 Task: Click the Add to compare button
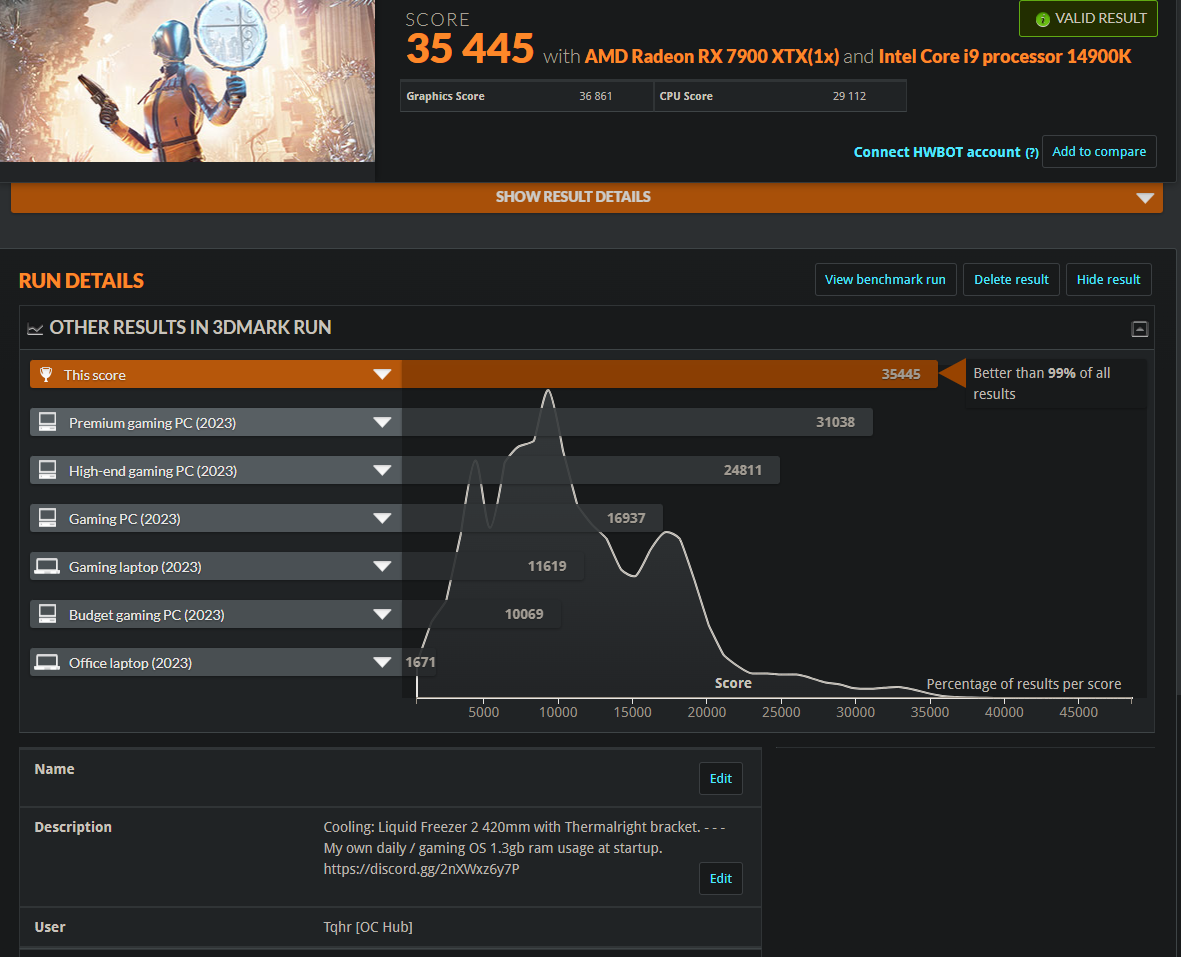(x=1098, y=152)
